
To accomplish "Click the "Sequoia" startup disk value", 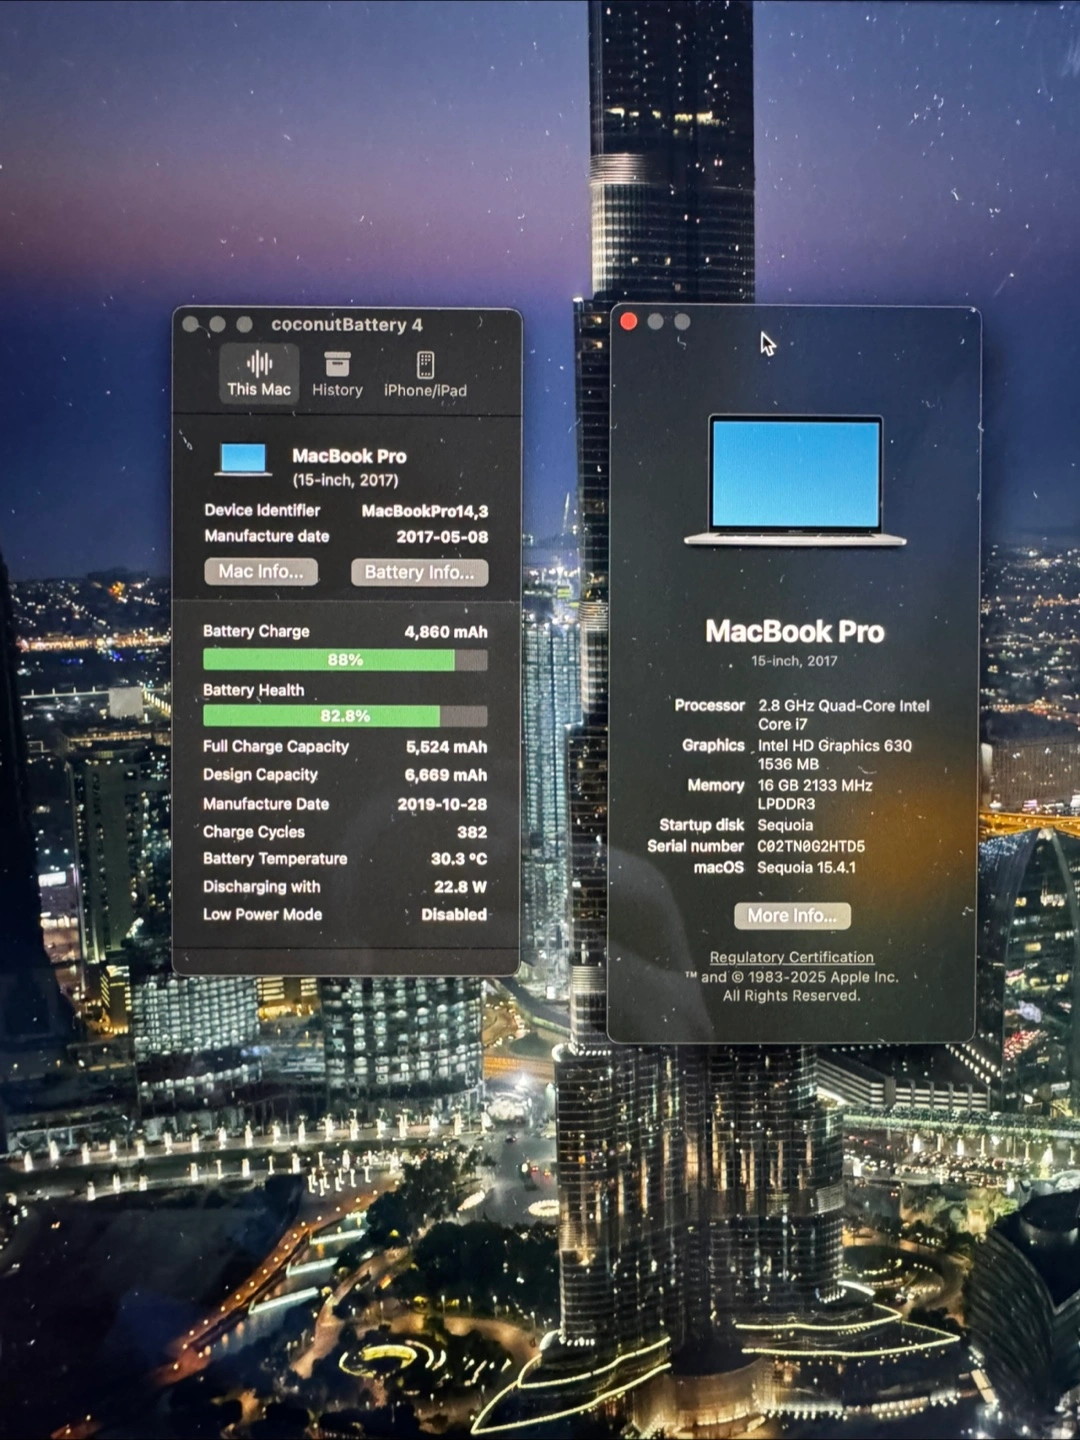I will (785, 825).
